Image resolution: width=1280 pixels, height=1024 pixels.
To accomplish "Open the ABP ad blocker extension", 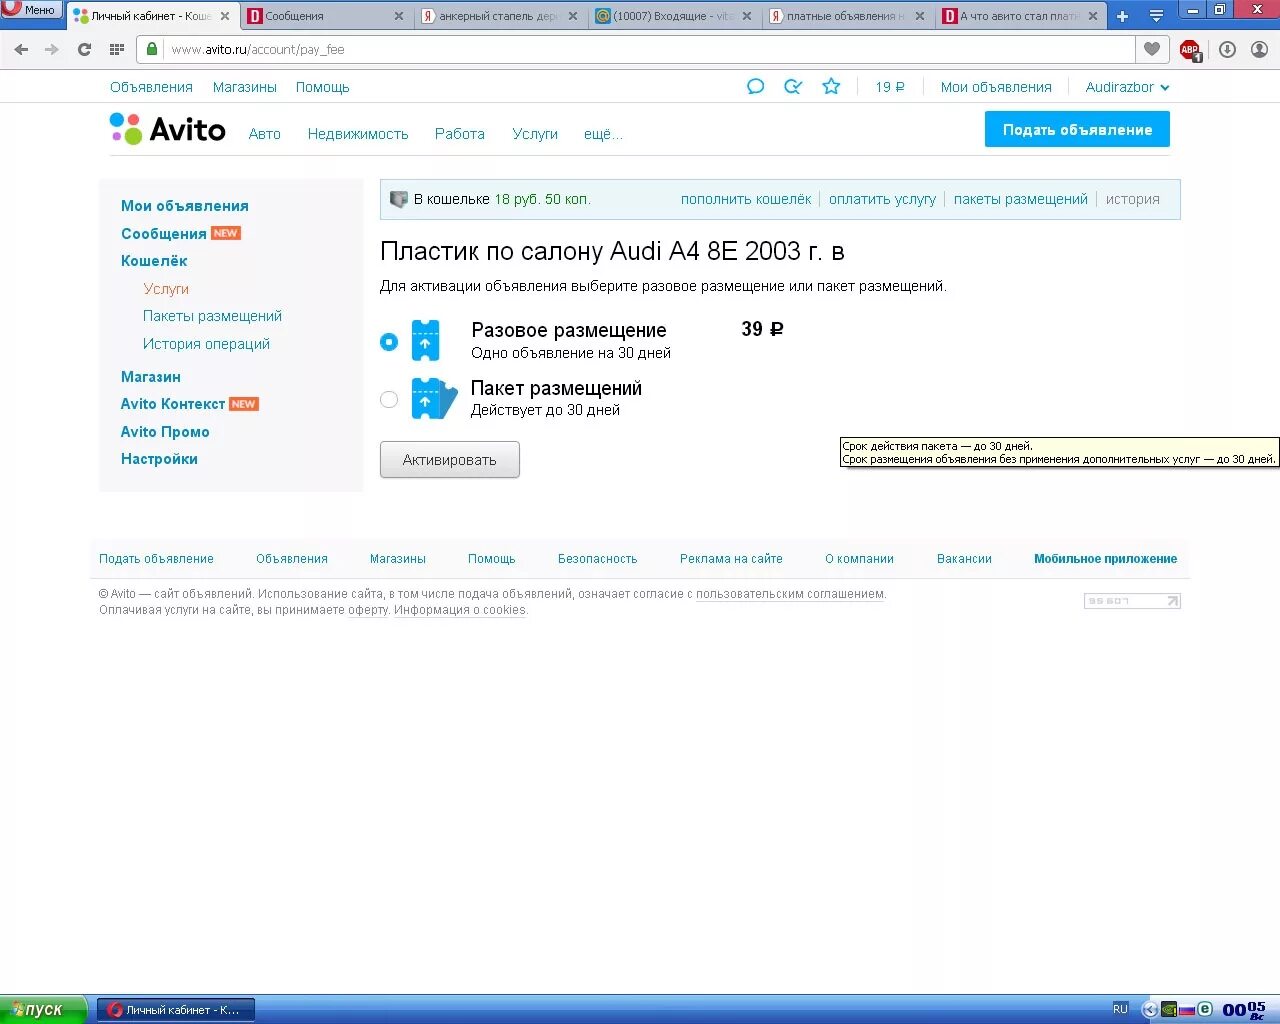I will point(1190,49).
